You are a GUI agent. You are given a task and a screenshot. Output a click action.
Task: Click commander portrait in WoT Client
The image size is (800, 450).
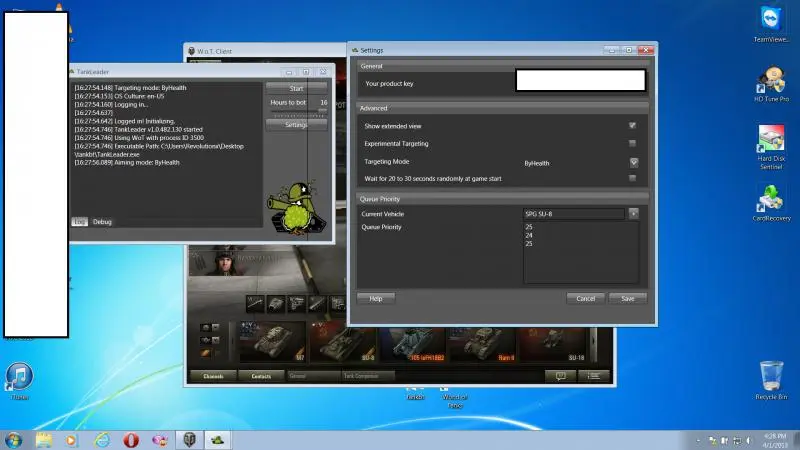tap(224, 261)
